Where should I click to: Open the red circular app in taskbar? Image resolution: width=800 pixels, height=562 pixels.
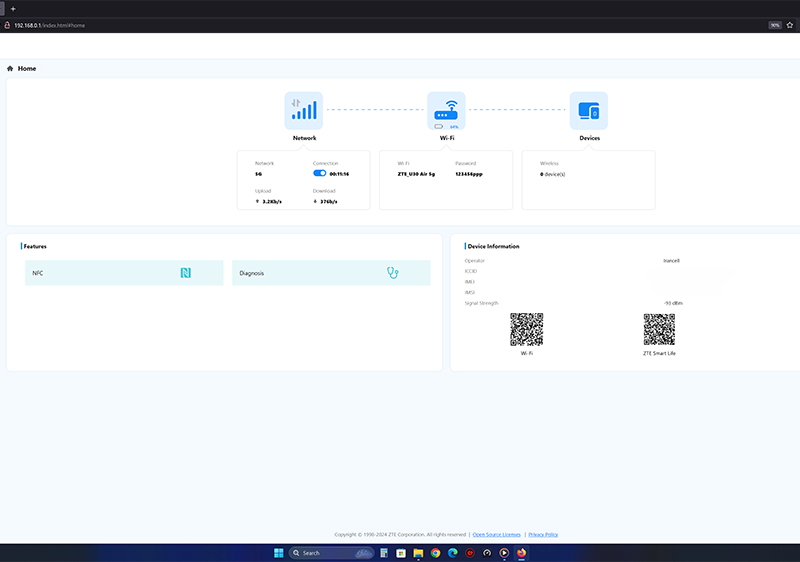(470, 553)
